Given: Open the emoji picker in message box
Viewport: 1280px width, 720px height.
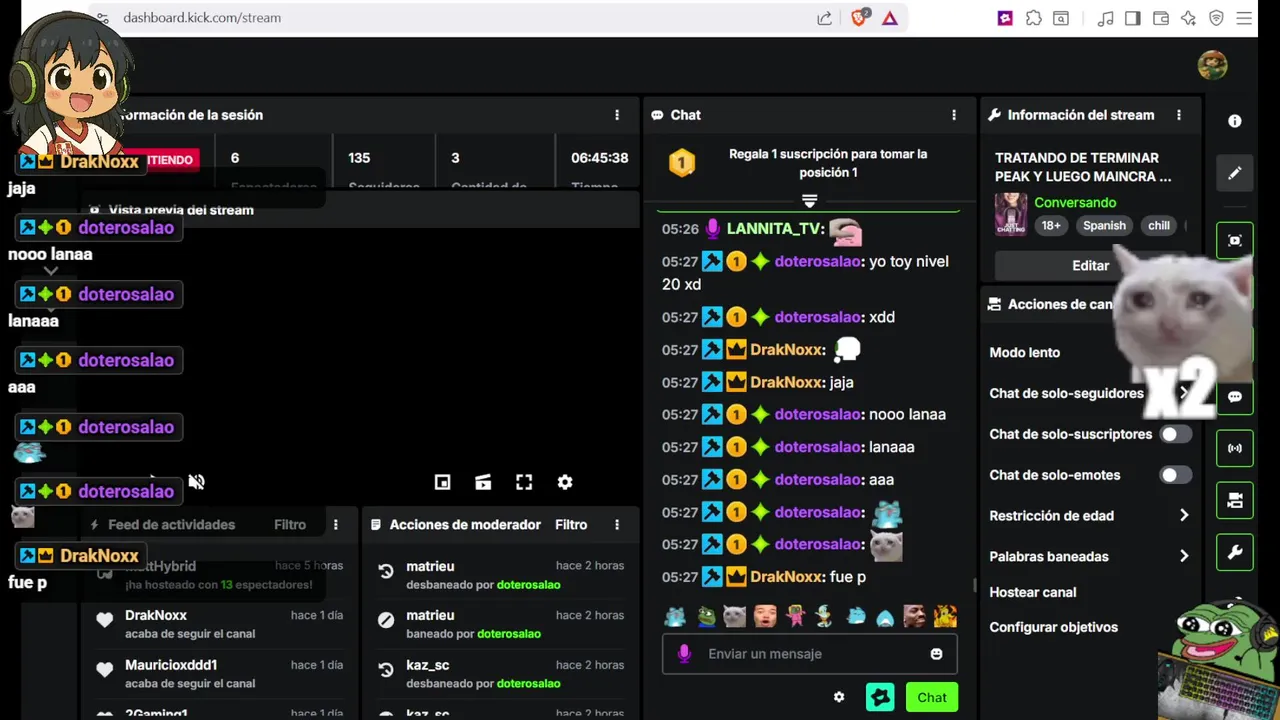Looking at the screenshot, I should pyautogui.click(x=936, y=654).
